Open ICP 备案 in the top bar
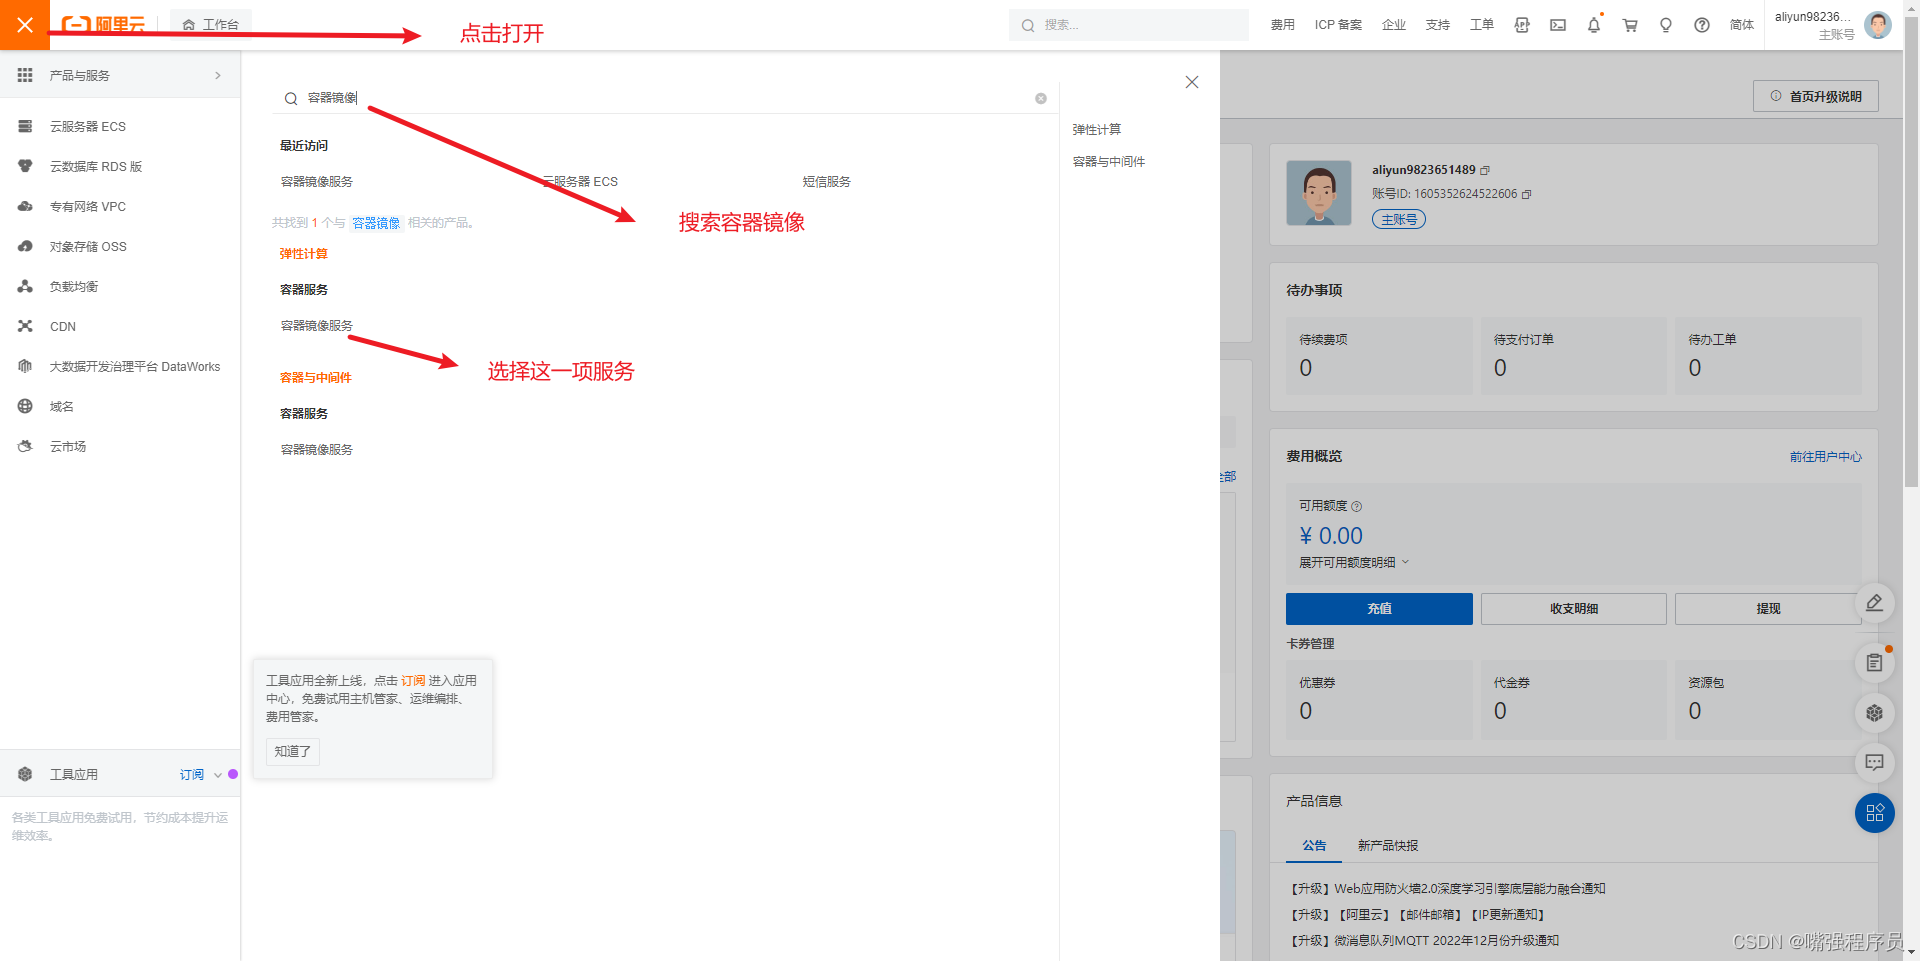The image size is (1920, 961). pos(1338,25)
